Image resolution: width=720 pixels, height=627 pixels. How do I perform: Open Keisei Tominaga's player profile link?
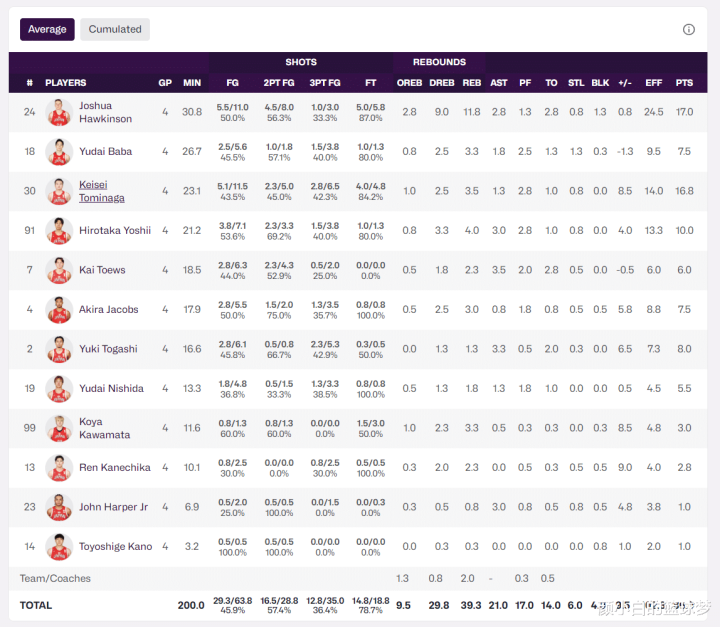coord(101,191)
